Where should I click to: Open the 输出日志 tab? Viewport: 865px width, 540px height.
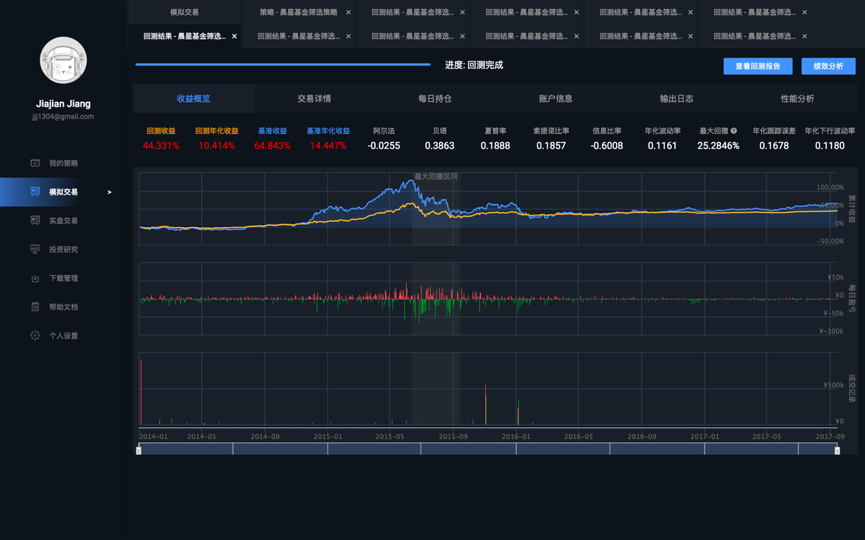point(676,99)
